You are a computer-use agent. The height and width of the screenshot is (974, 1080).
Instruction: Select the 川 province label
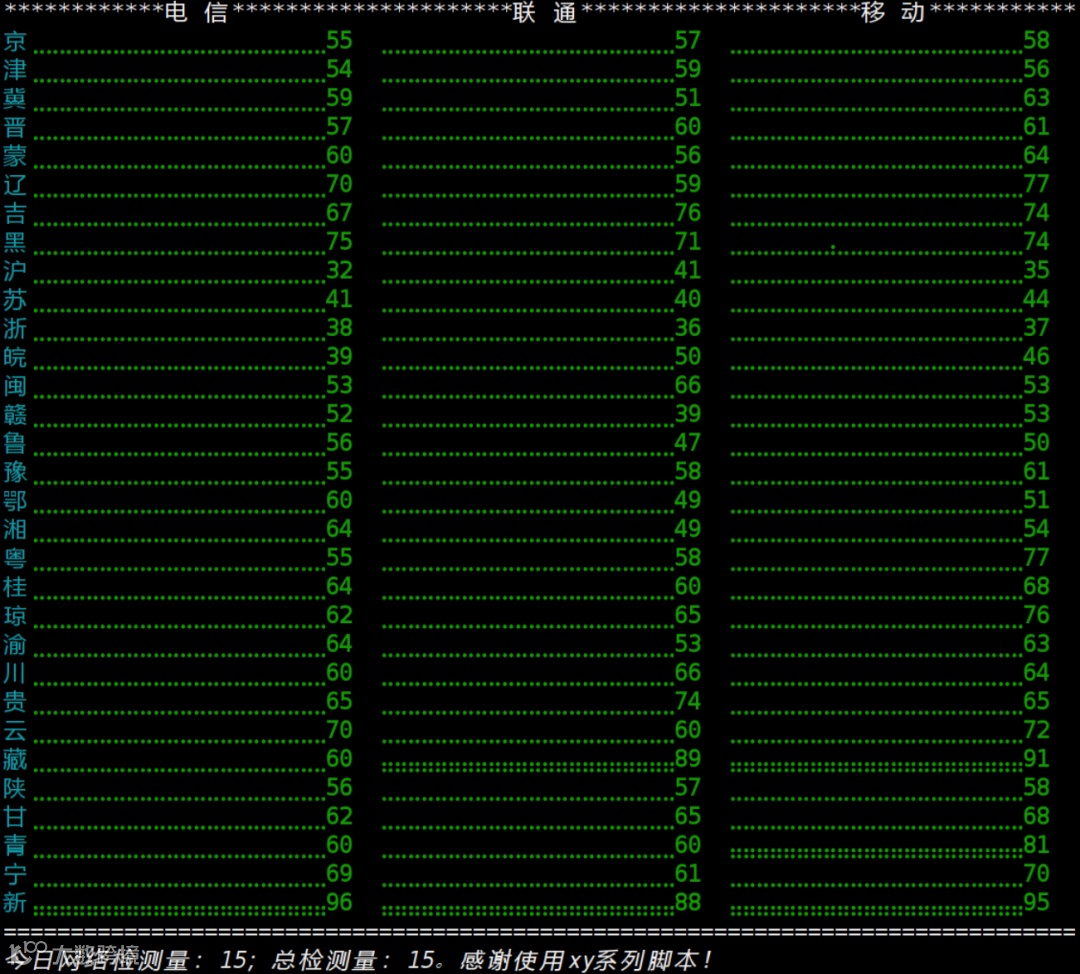15,672
